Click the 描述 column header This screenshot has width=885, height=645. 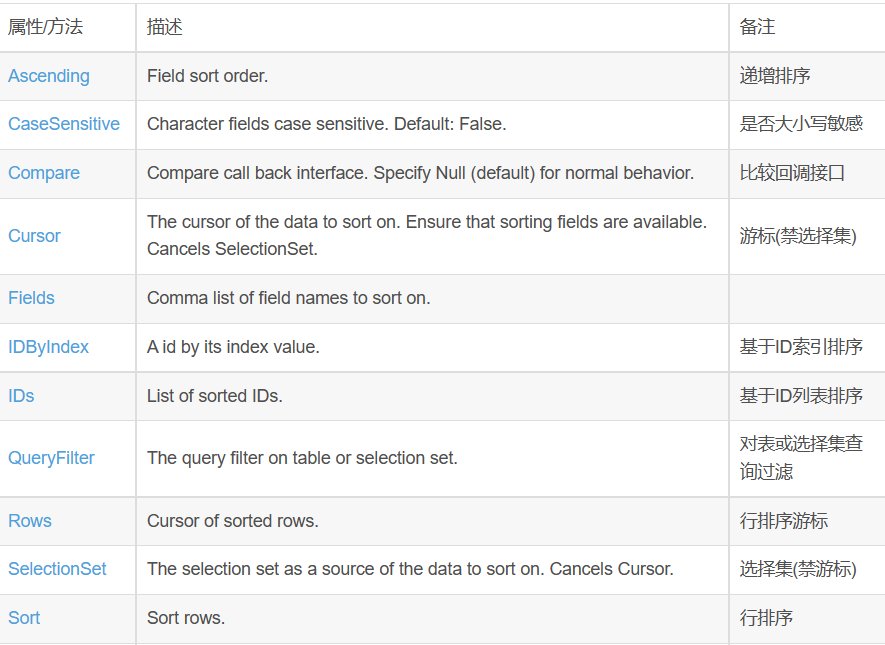pyautogui.click(x=165, y=27)
